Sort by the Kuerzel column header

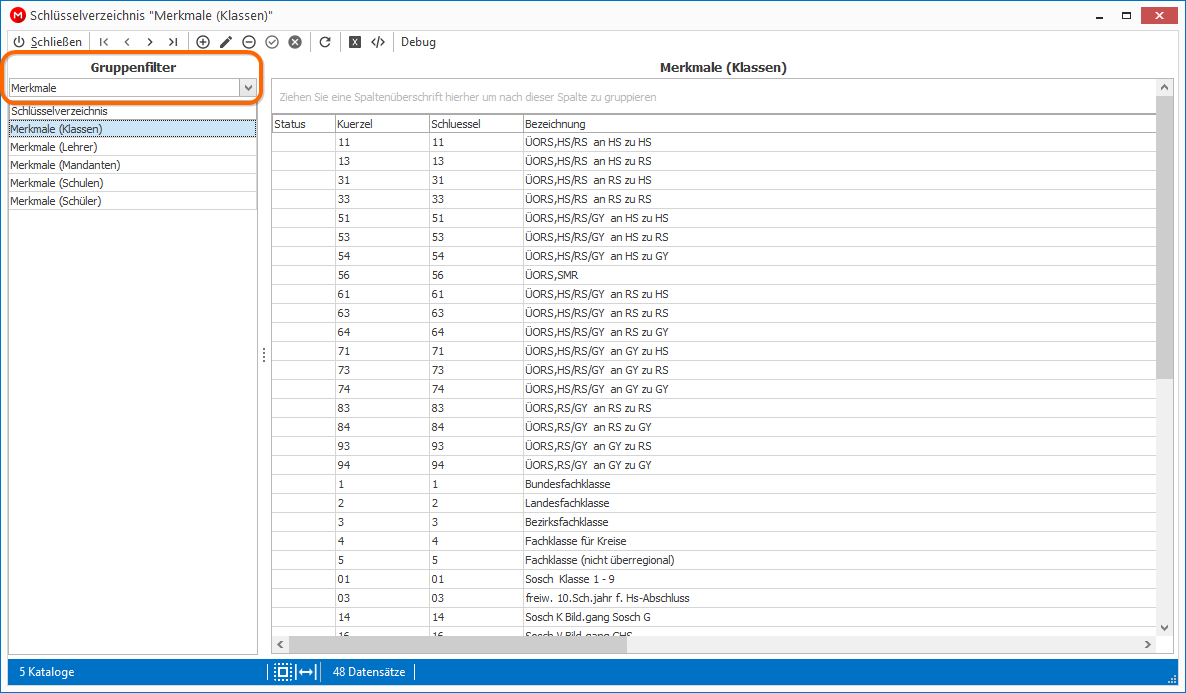[x=382, y=124]
